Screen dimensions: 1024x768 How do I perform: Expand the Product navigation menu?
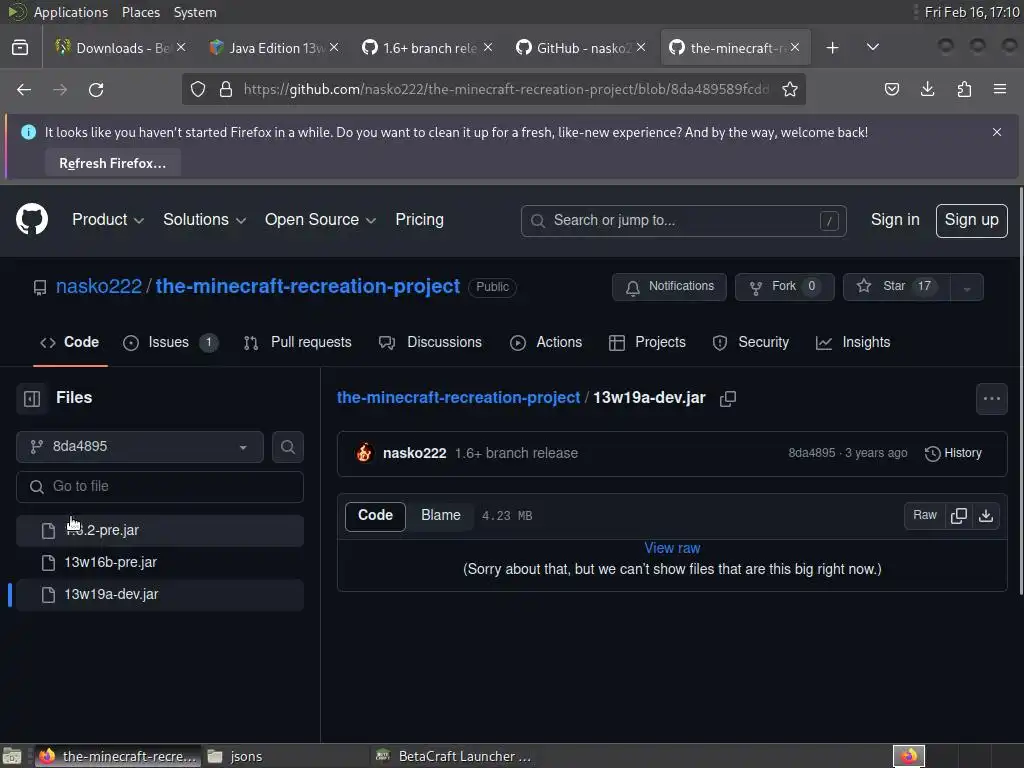(108, 220)
